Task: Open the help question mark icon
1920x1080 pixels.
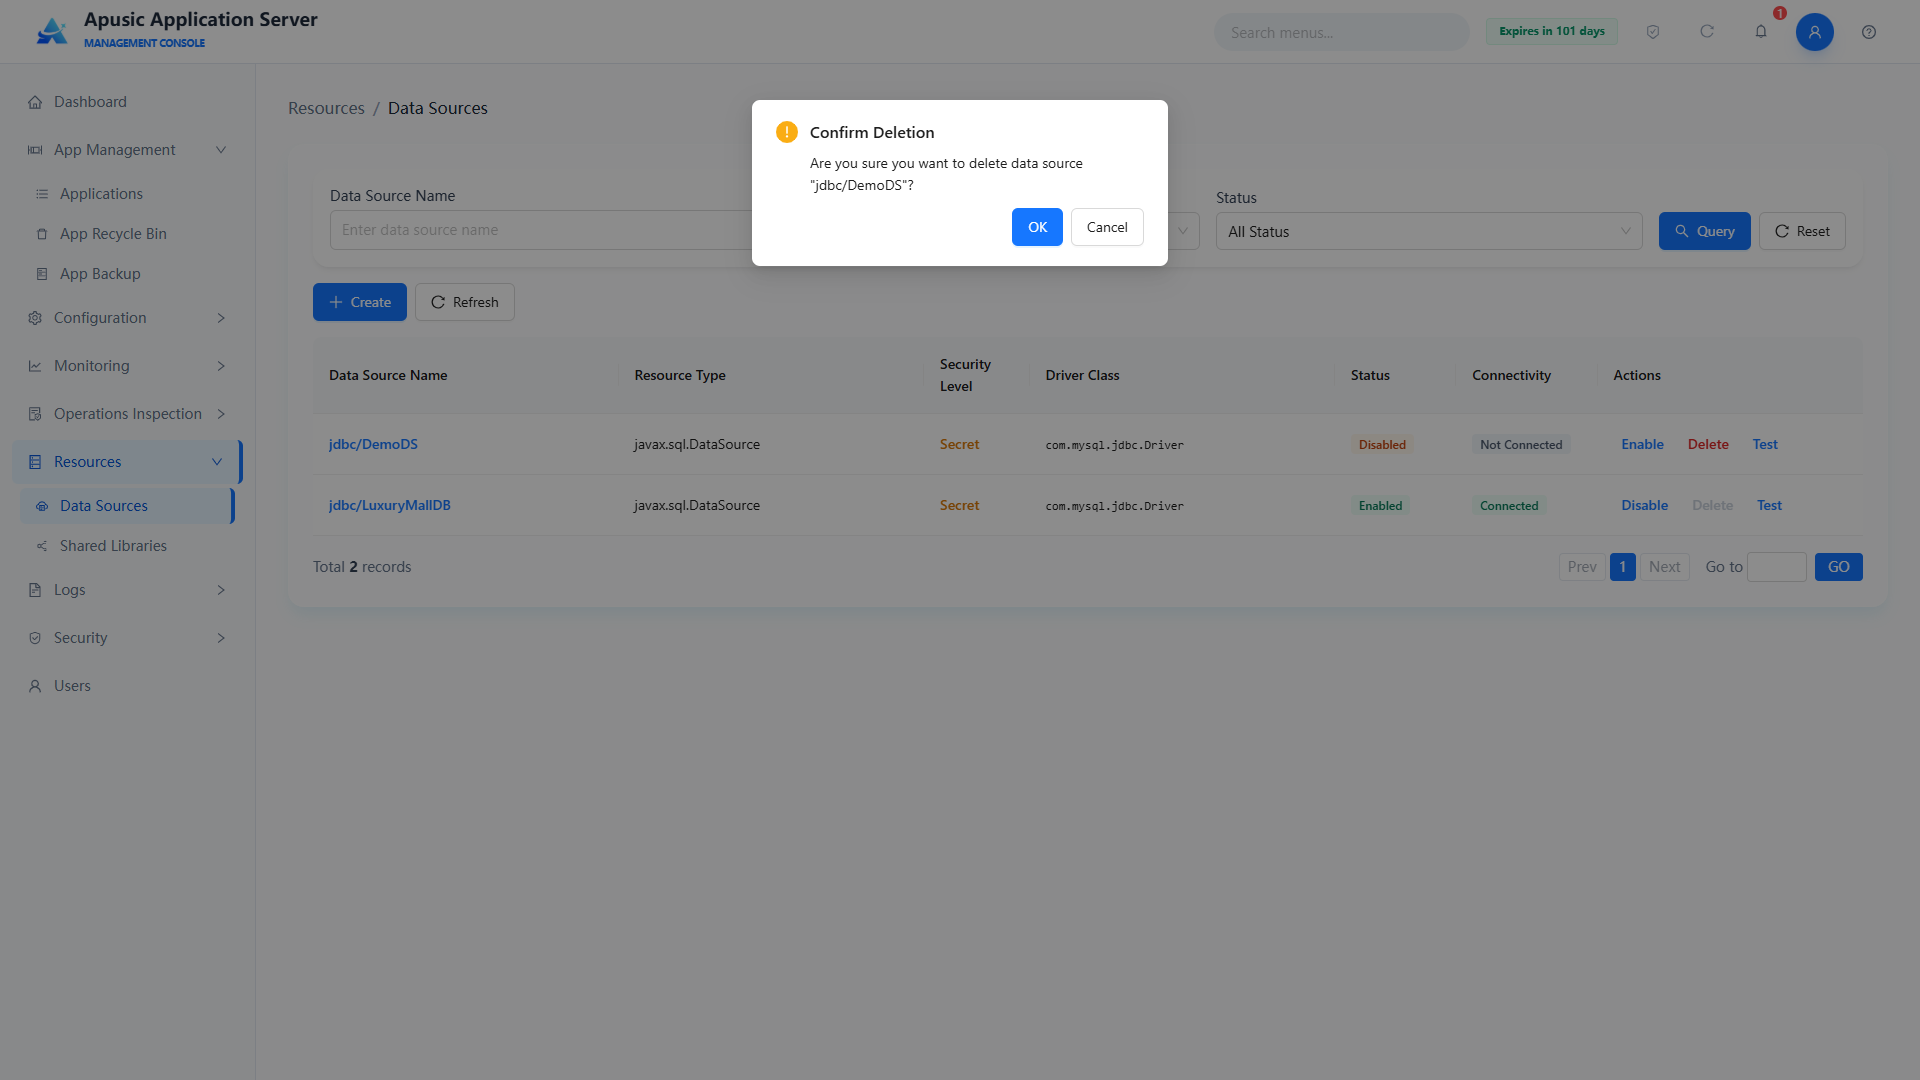Action: (1869, 32)
